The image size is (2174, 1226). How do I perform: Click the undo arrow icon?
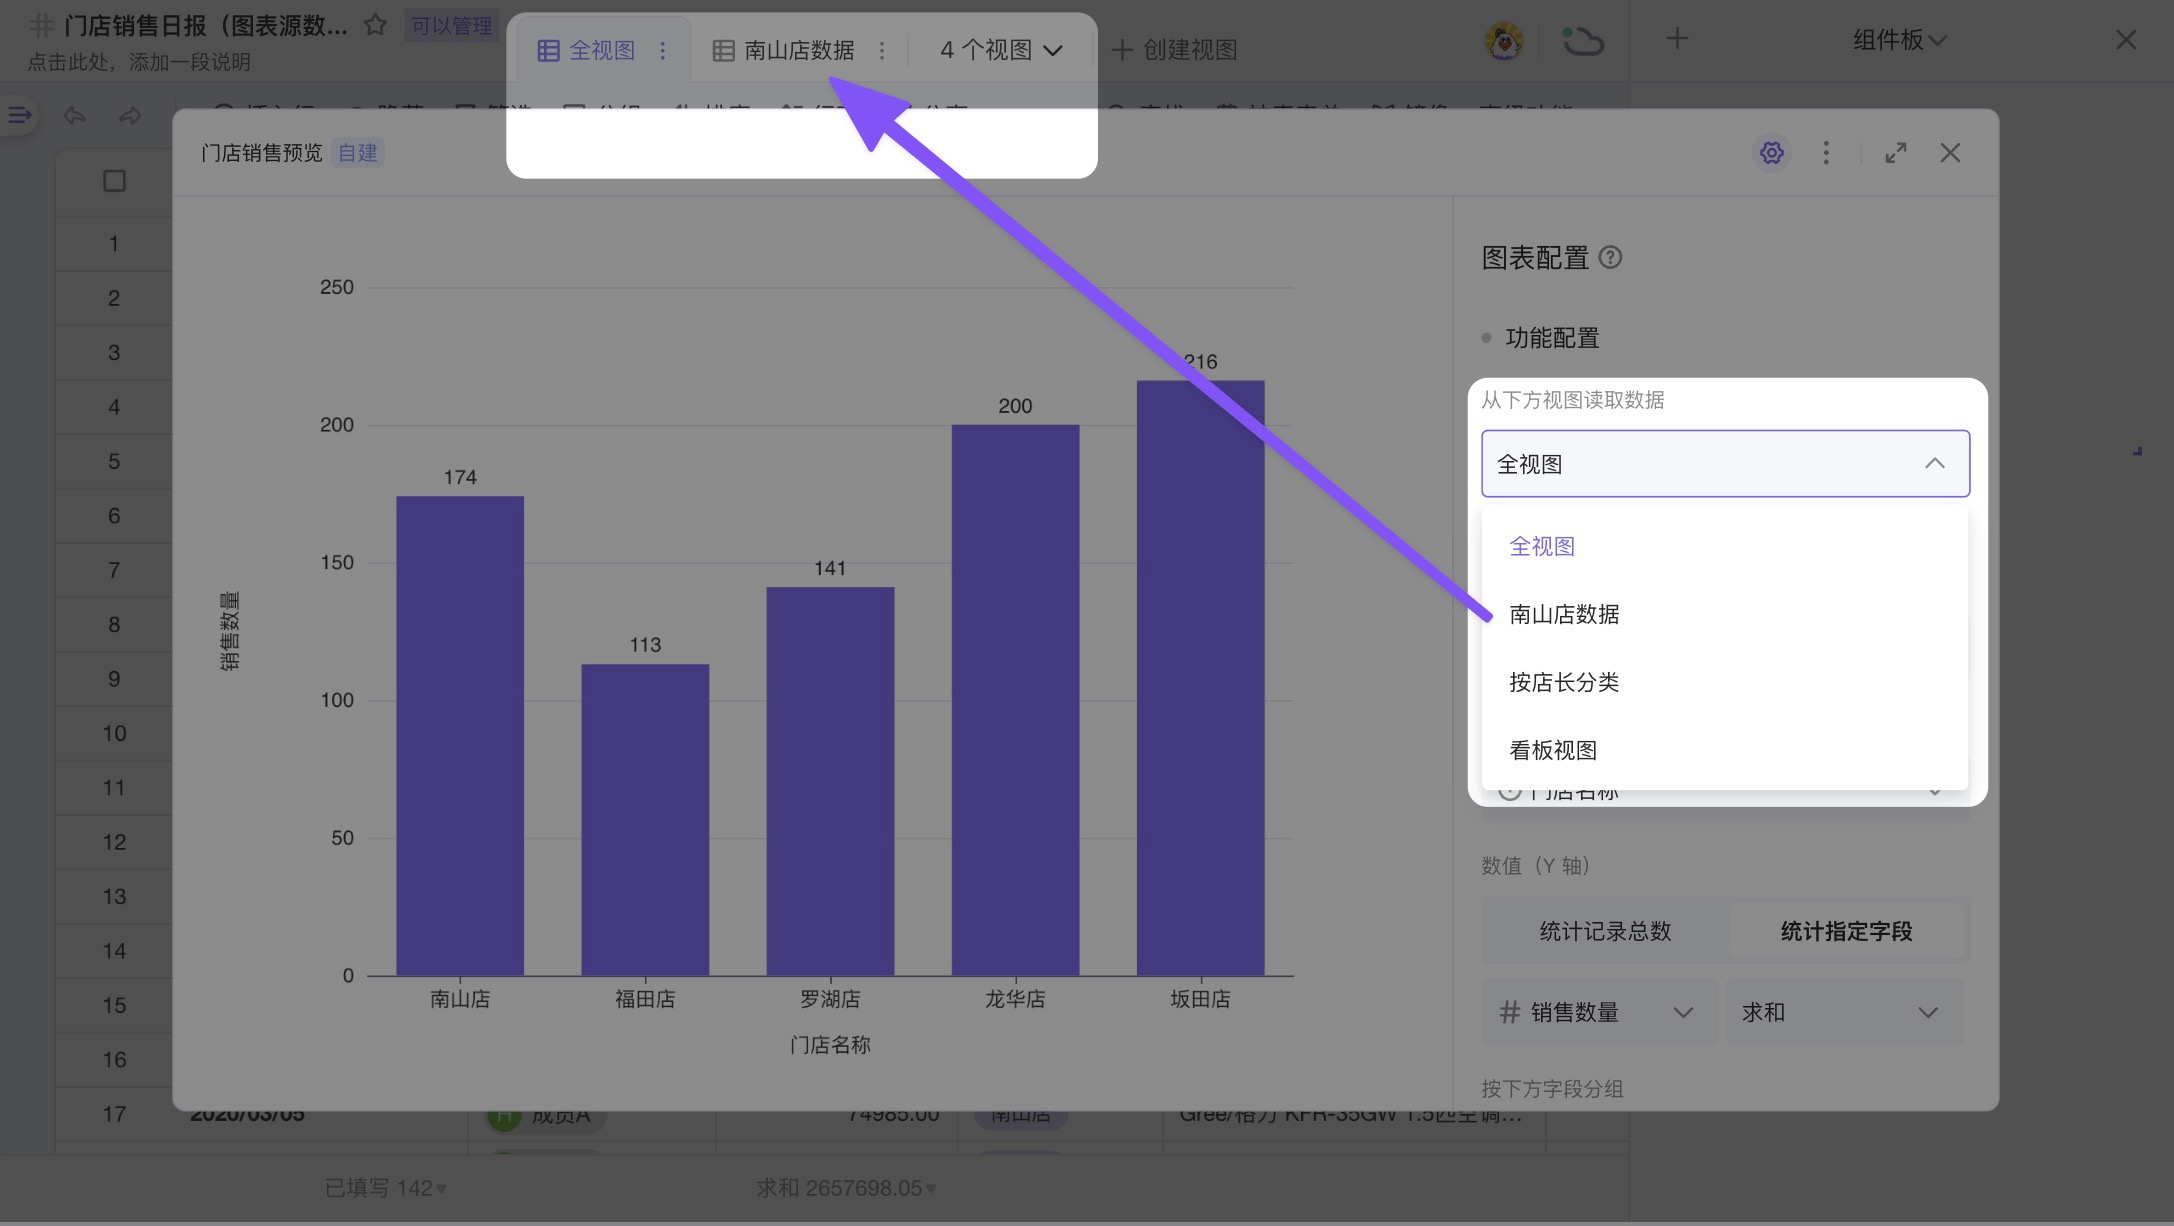point(74,115)
